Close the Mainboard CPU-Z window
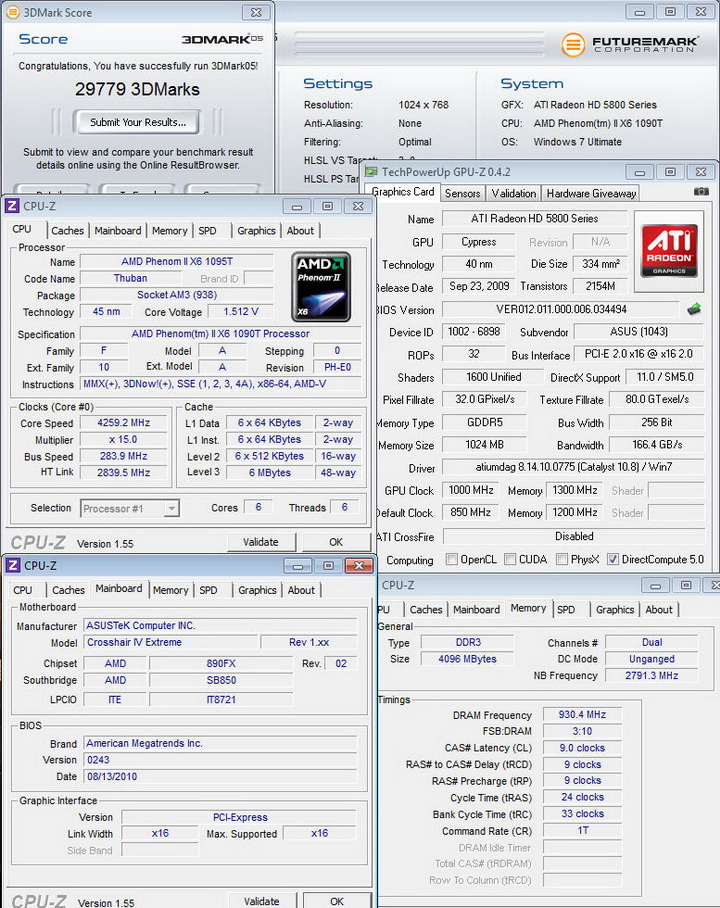Viewport: 720px width, 908px height. pyautogui.click(x=359, y=565)
